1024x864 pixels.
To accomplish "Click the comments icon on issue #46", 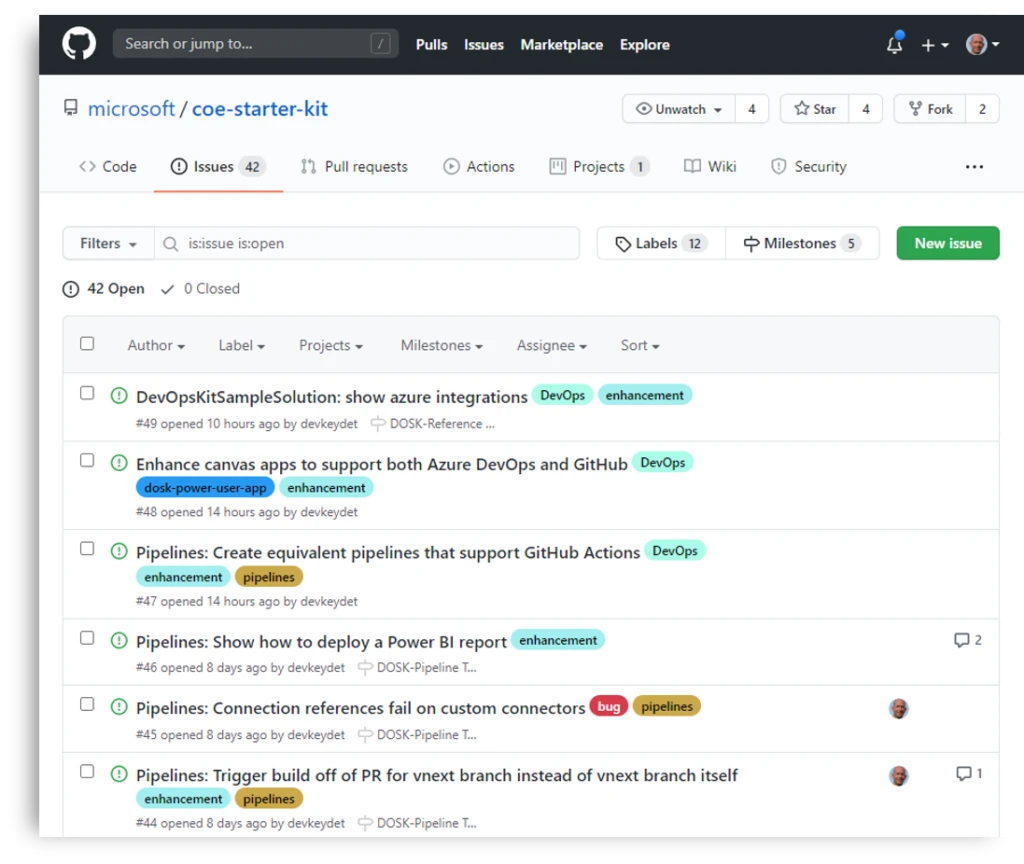I will (961, 640).
